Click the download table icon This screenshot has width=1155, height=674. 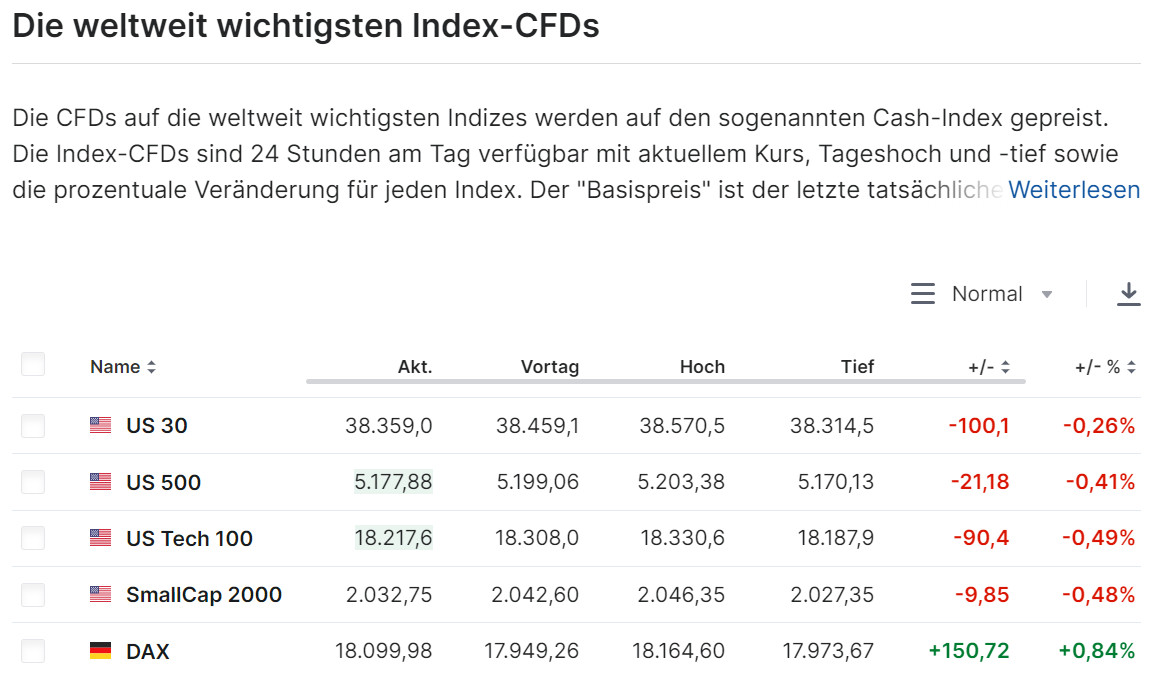(1128, 293)
